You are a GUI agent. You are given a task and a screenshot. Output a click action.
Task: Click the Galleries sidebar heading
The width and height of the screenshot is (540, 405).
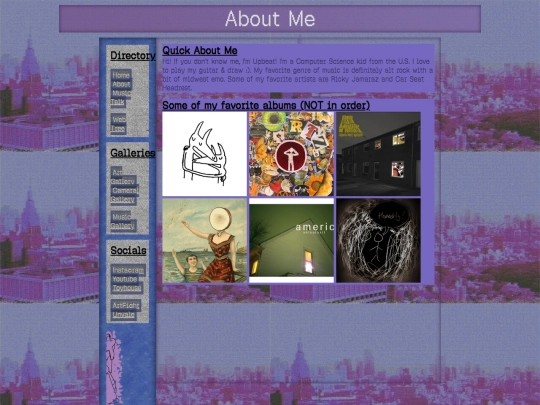coord(133,153)
